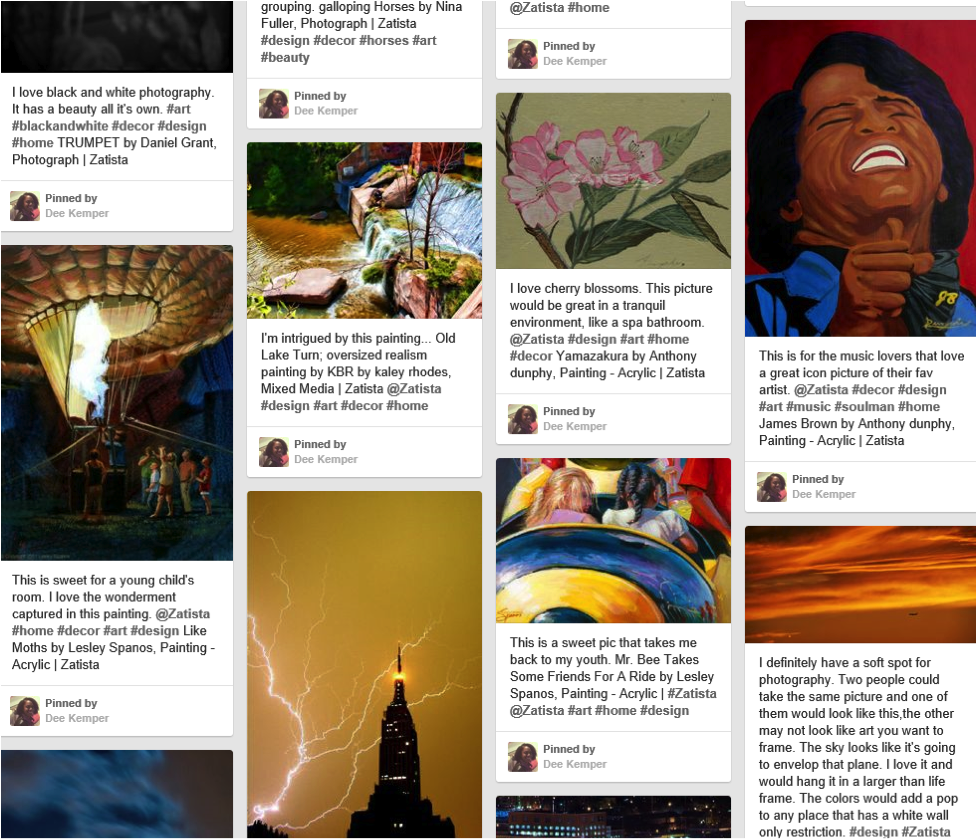Click the #music hashtag in James Brown pin
Screen dimensions: 977x839
tap(808, 407)
